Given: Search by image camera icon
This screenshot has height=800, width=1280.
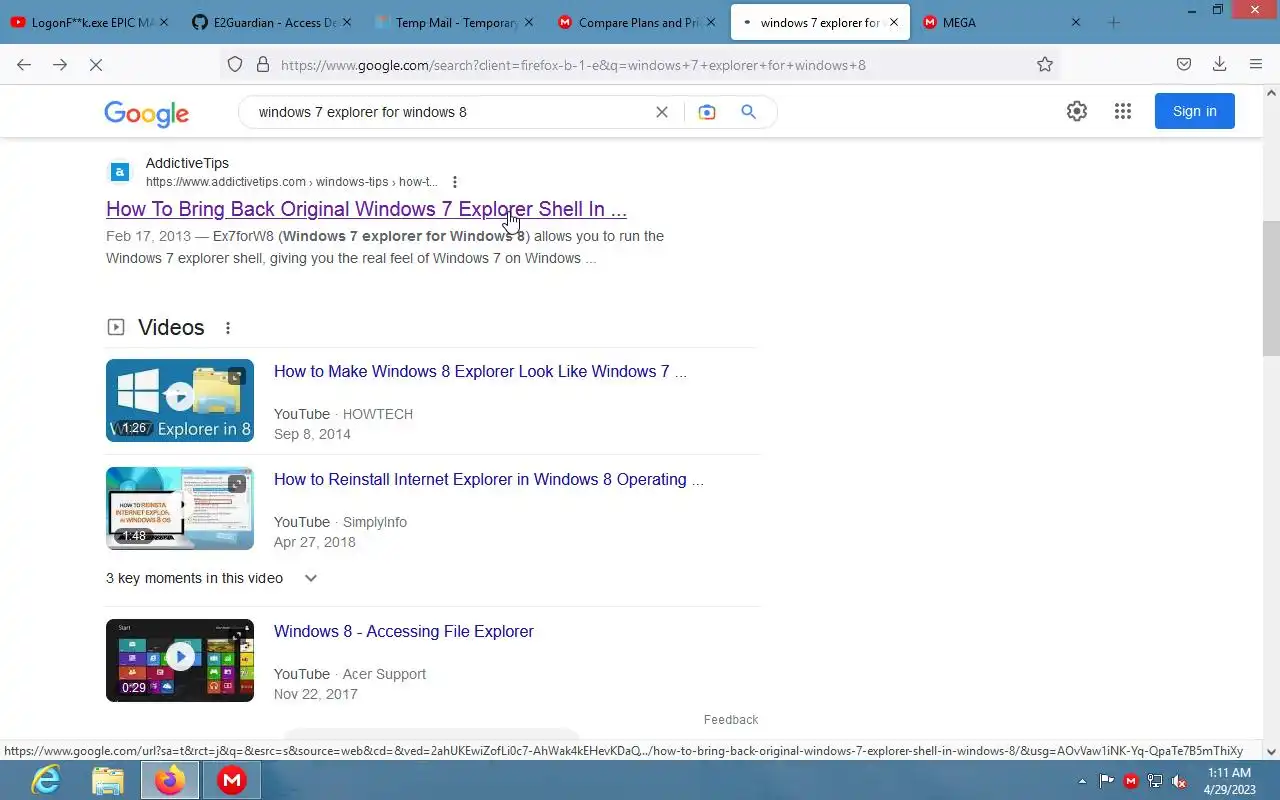Looking at the screenshot, I should [x=707, y=112].
